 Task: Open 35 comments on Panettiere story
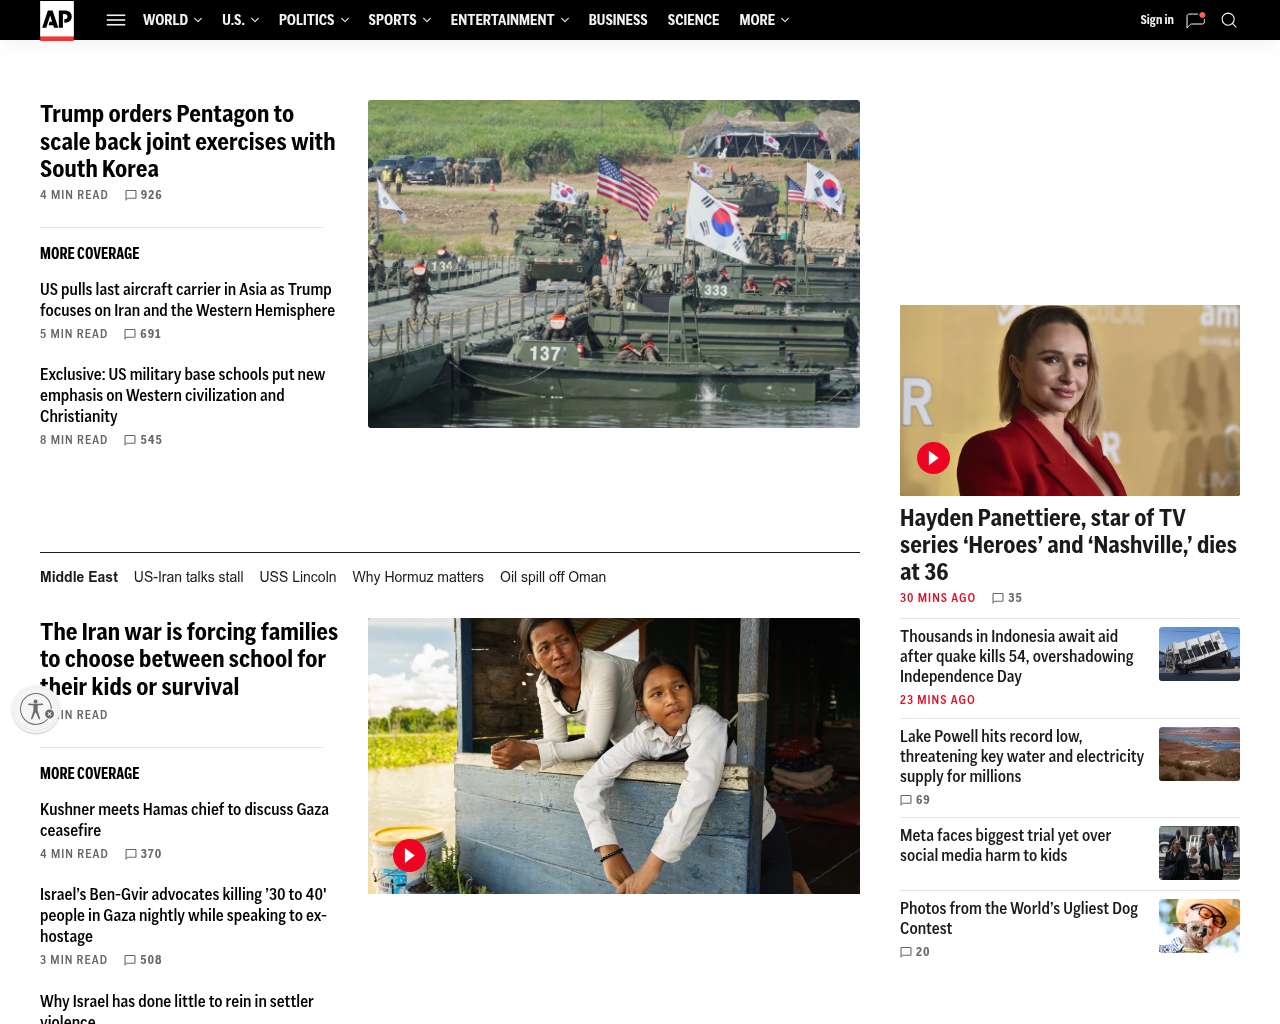point(1007,598)
